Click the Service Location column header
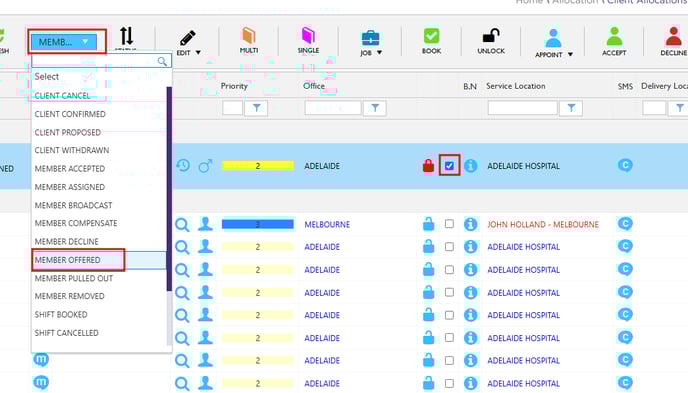688x393 pixels. (x=516, y=86)
